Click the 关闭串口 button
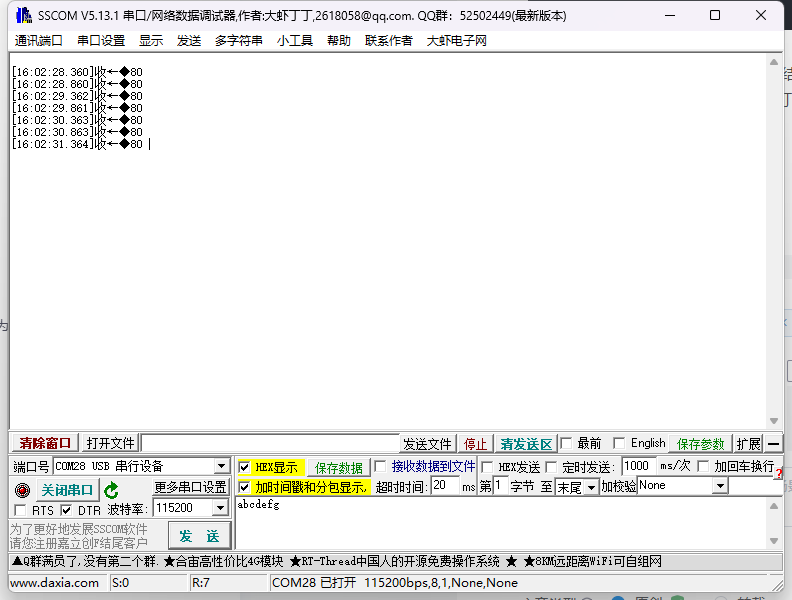The width and height of the screenshot is (792, 600). click(67, 490)
